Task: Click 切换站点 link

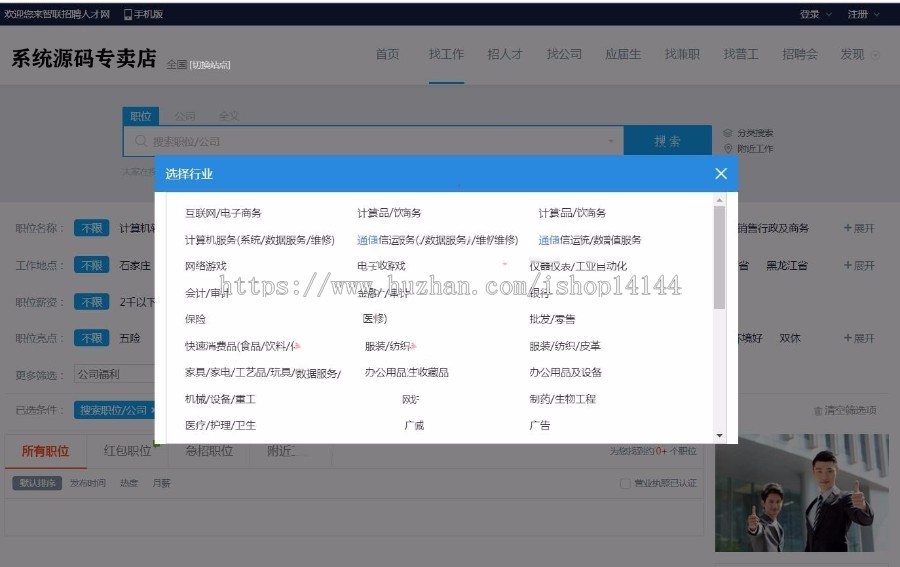Action: click(210, 65)
